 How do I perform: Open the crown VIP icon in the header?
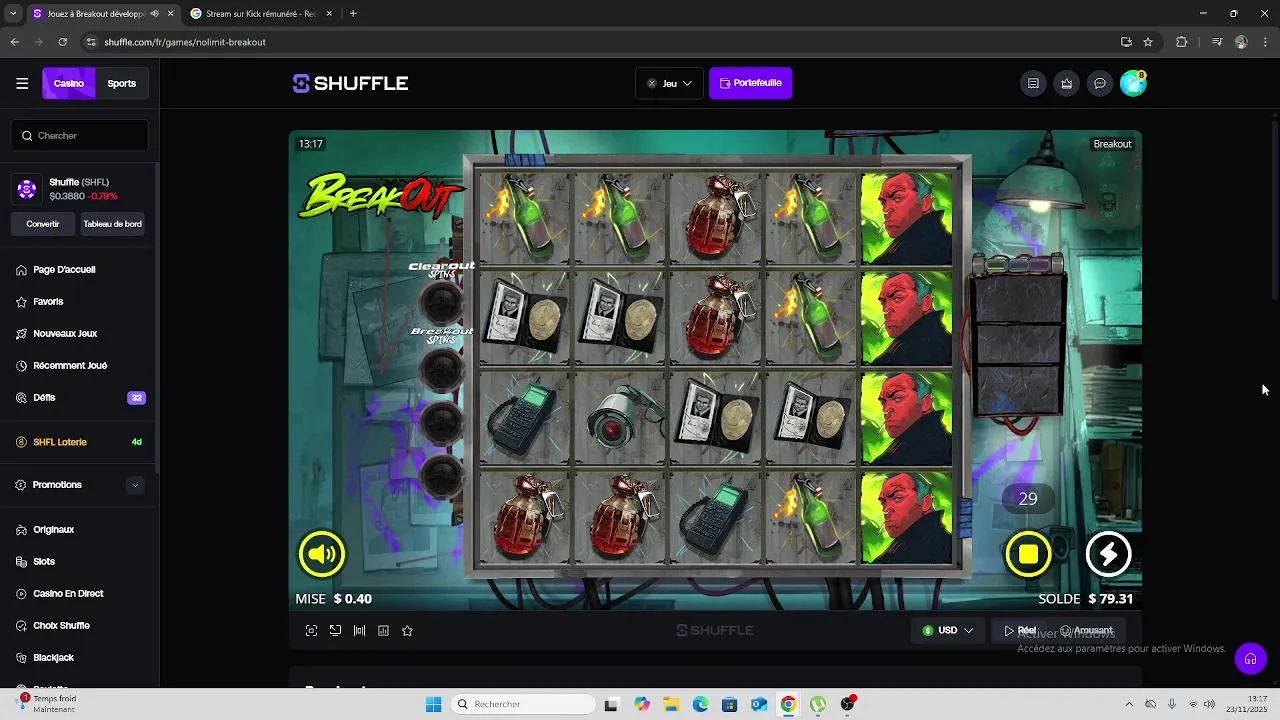tap(1066, 84)
